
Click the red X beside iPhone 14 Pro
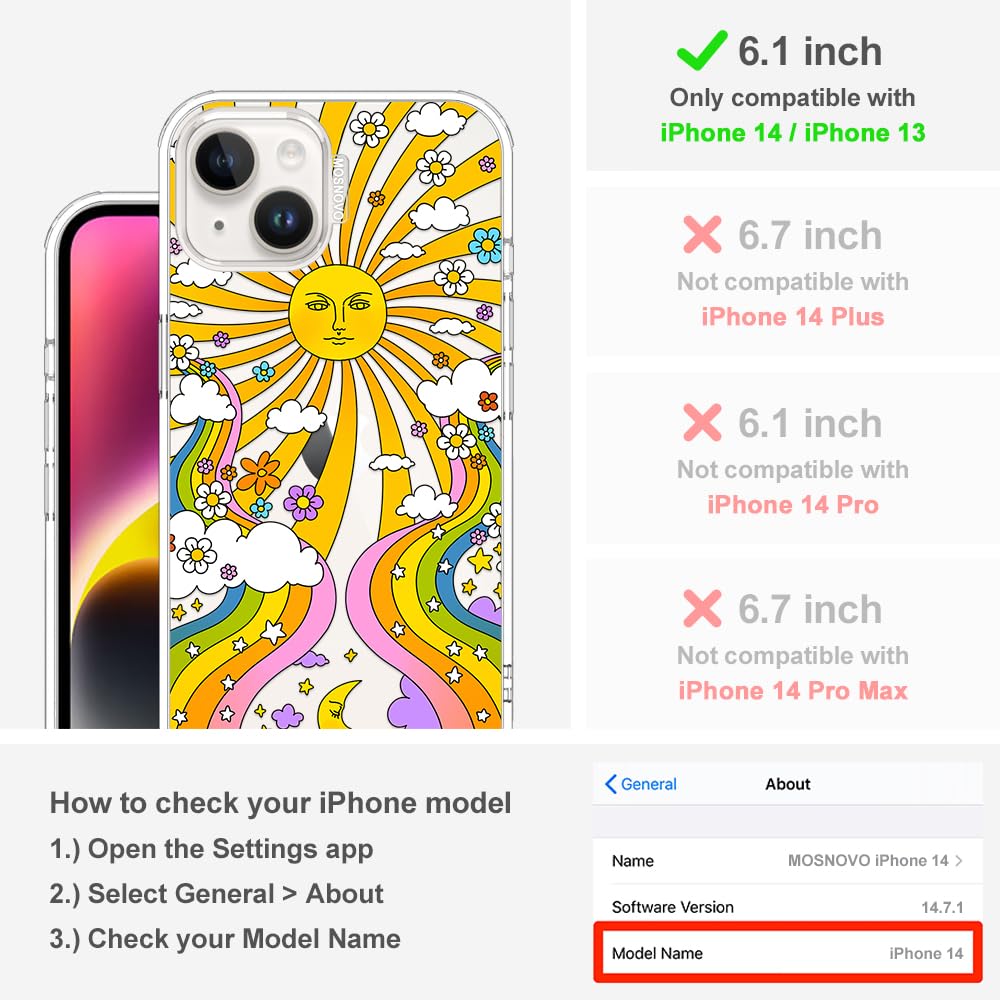pos(702,422)
